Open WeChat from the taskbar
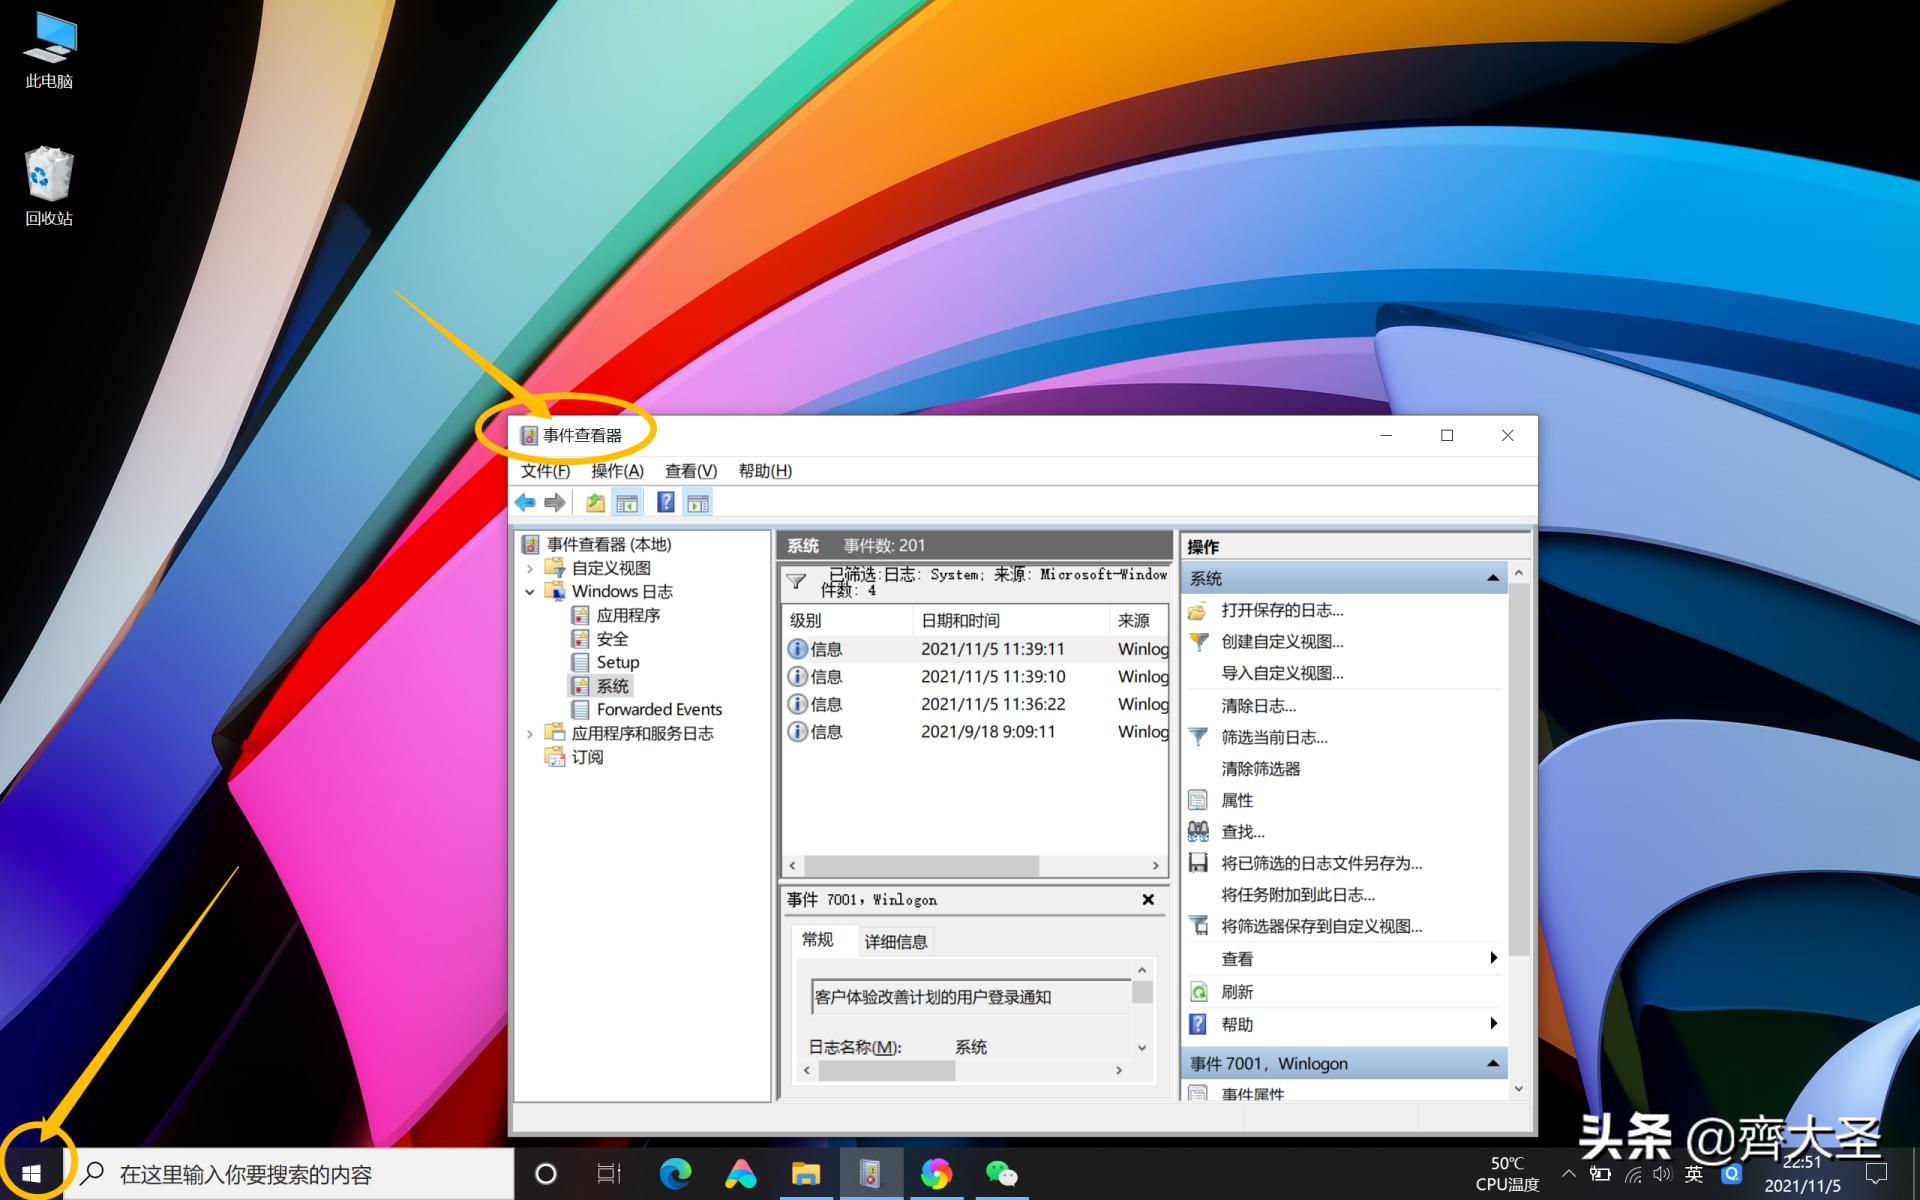The height and width of the screenshot is (1200, 1920). pos(1001,1173)
